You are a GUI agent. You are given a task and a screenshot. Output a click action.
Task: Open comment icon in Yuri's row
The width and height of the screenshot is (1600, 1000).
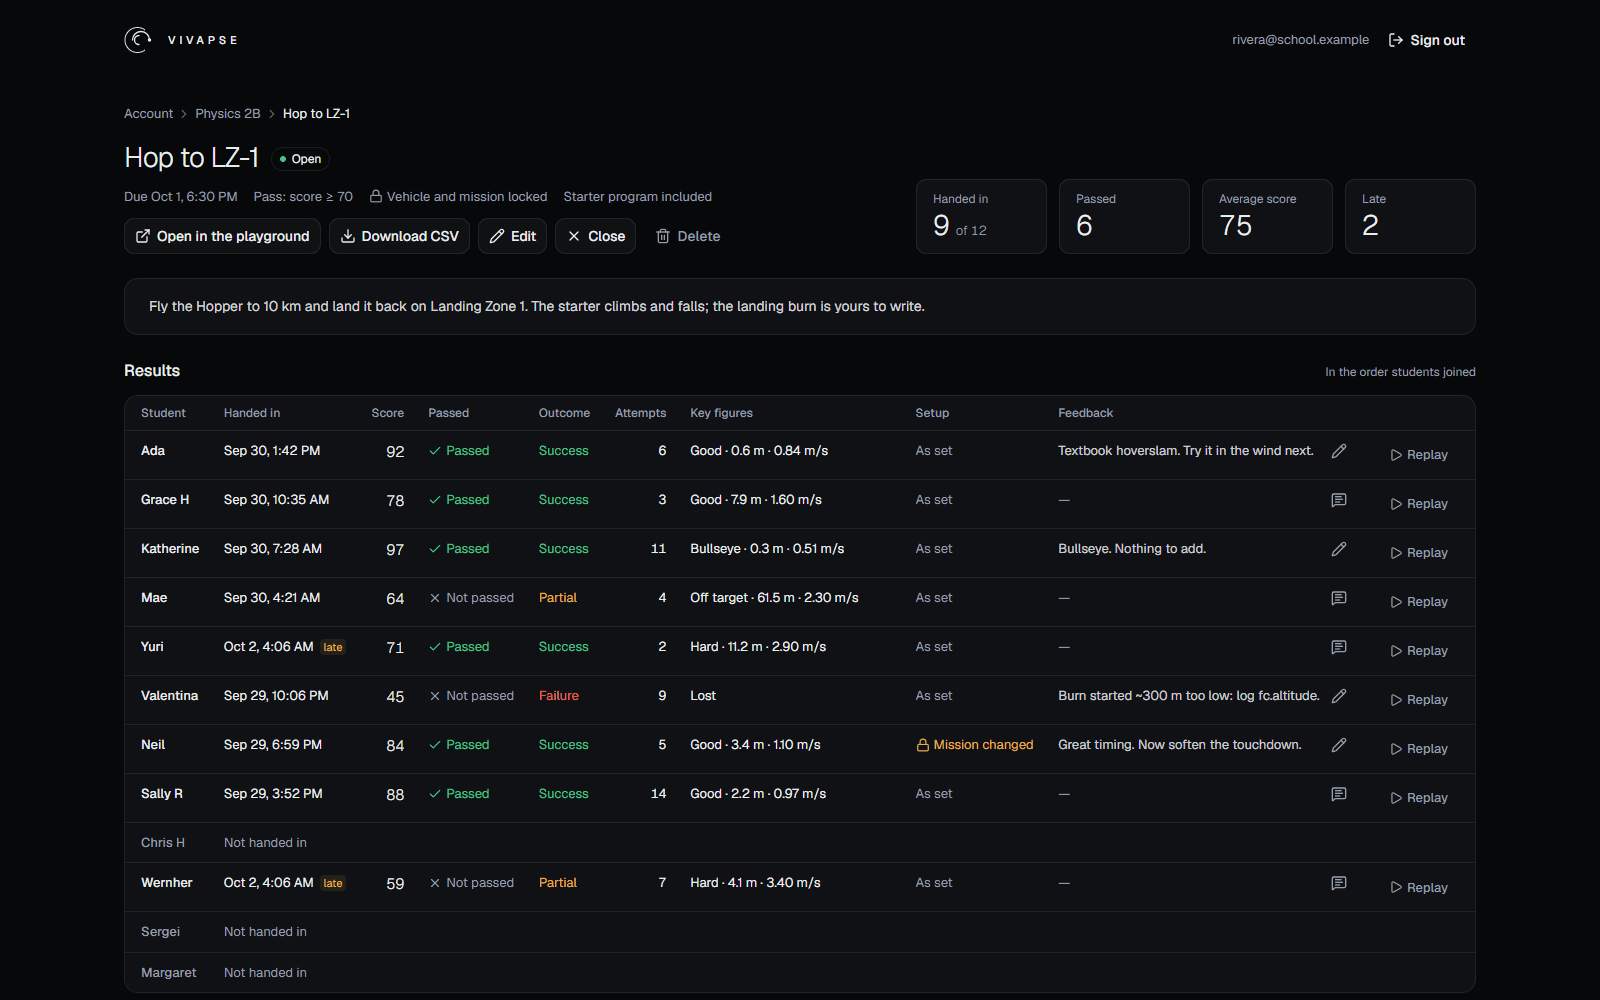1339,647
